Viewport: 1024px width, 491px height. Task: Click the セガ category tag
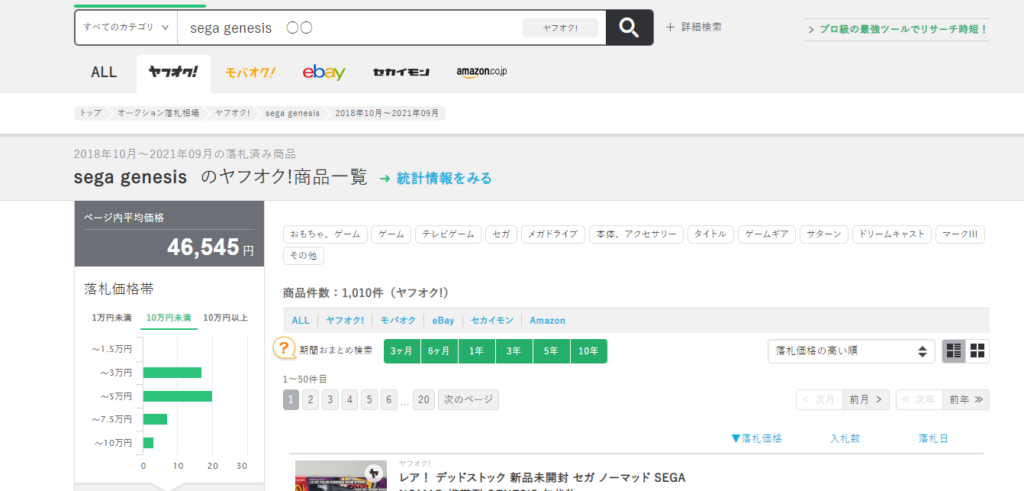pyautogui.click(x=501, y=234)
